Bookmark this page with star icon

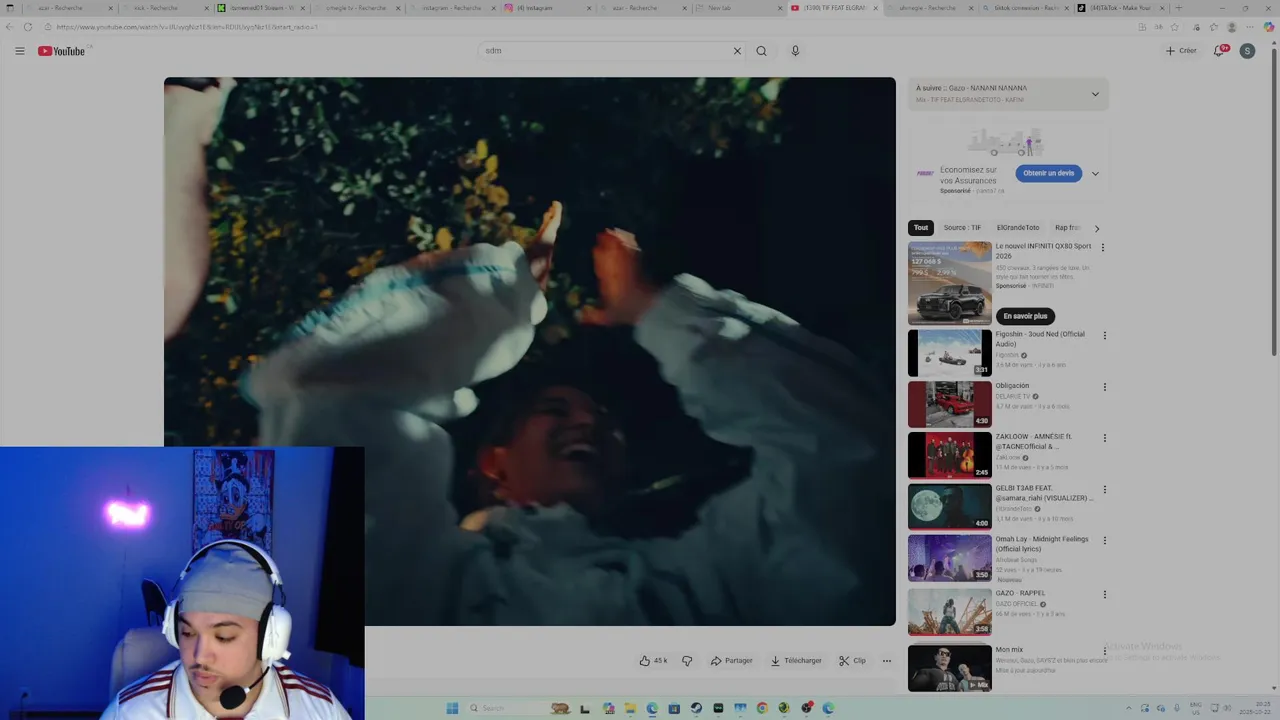coord(1174,27)
